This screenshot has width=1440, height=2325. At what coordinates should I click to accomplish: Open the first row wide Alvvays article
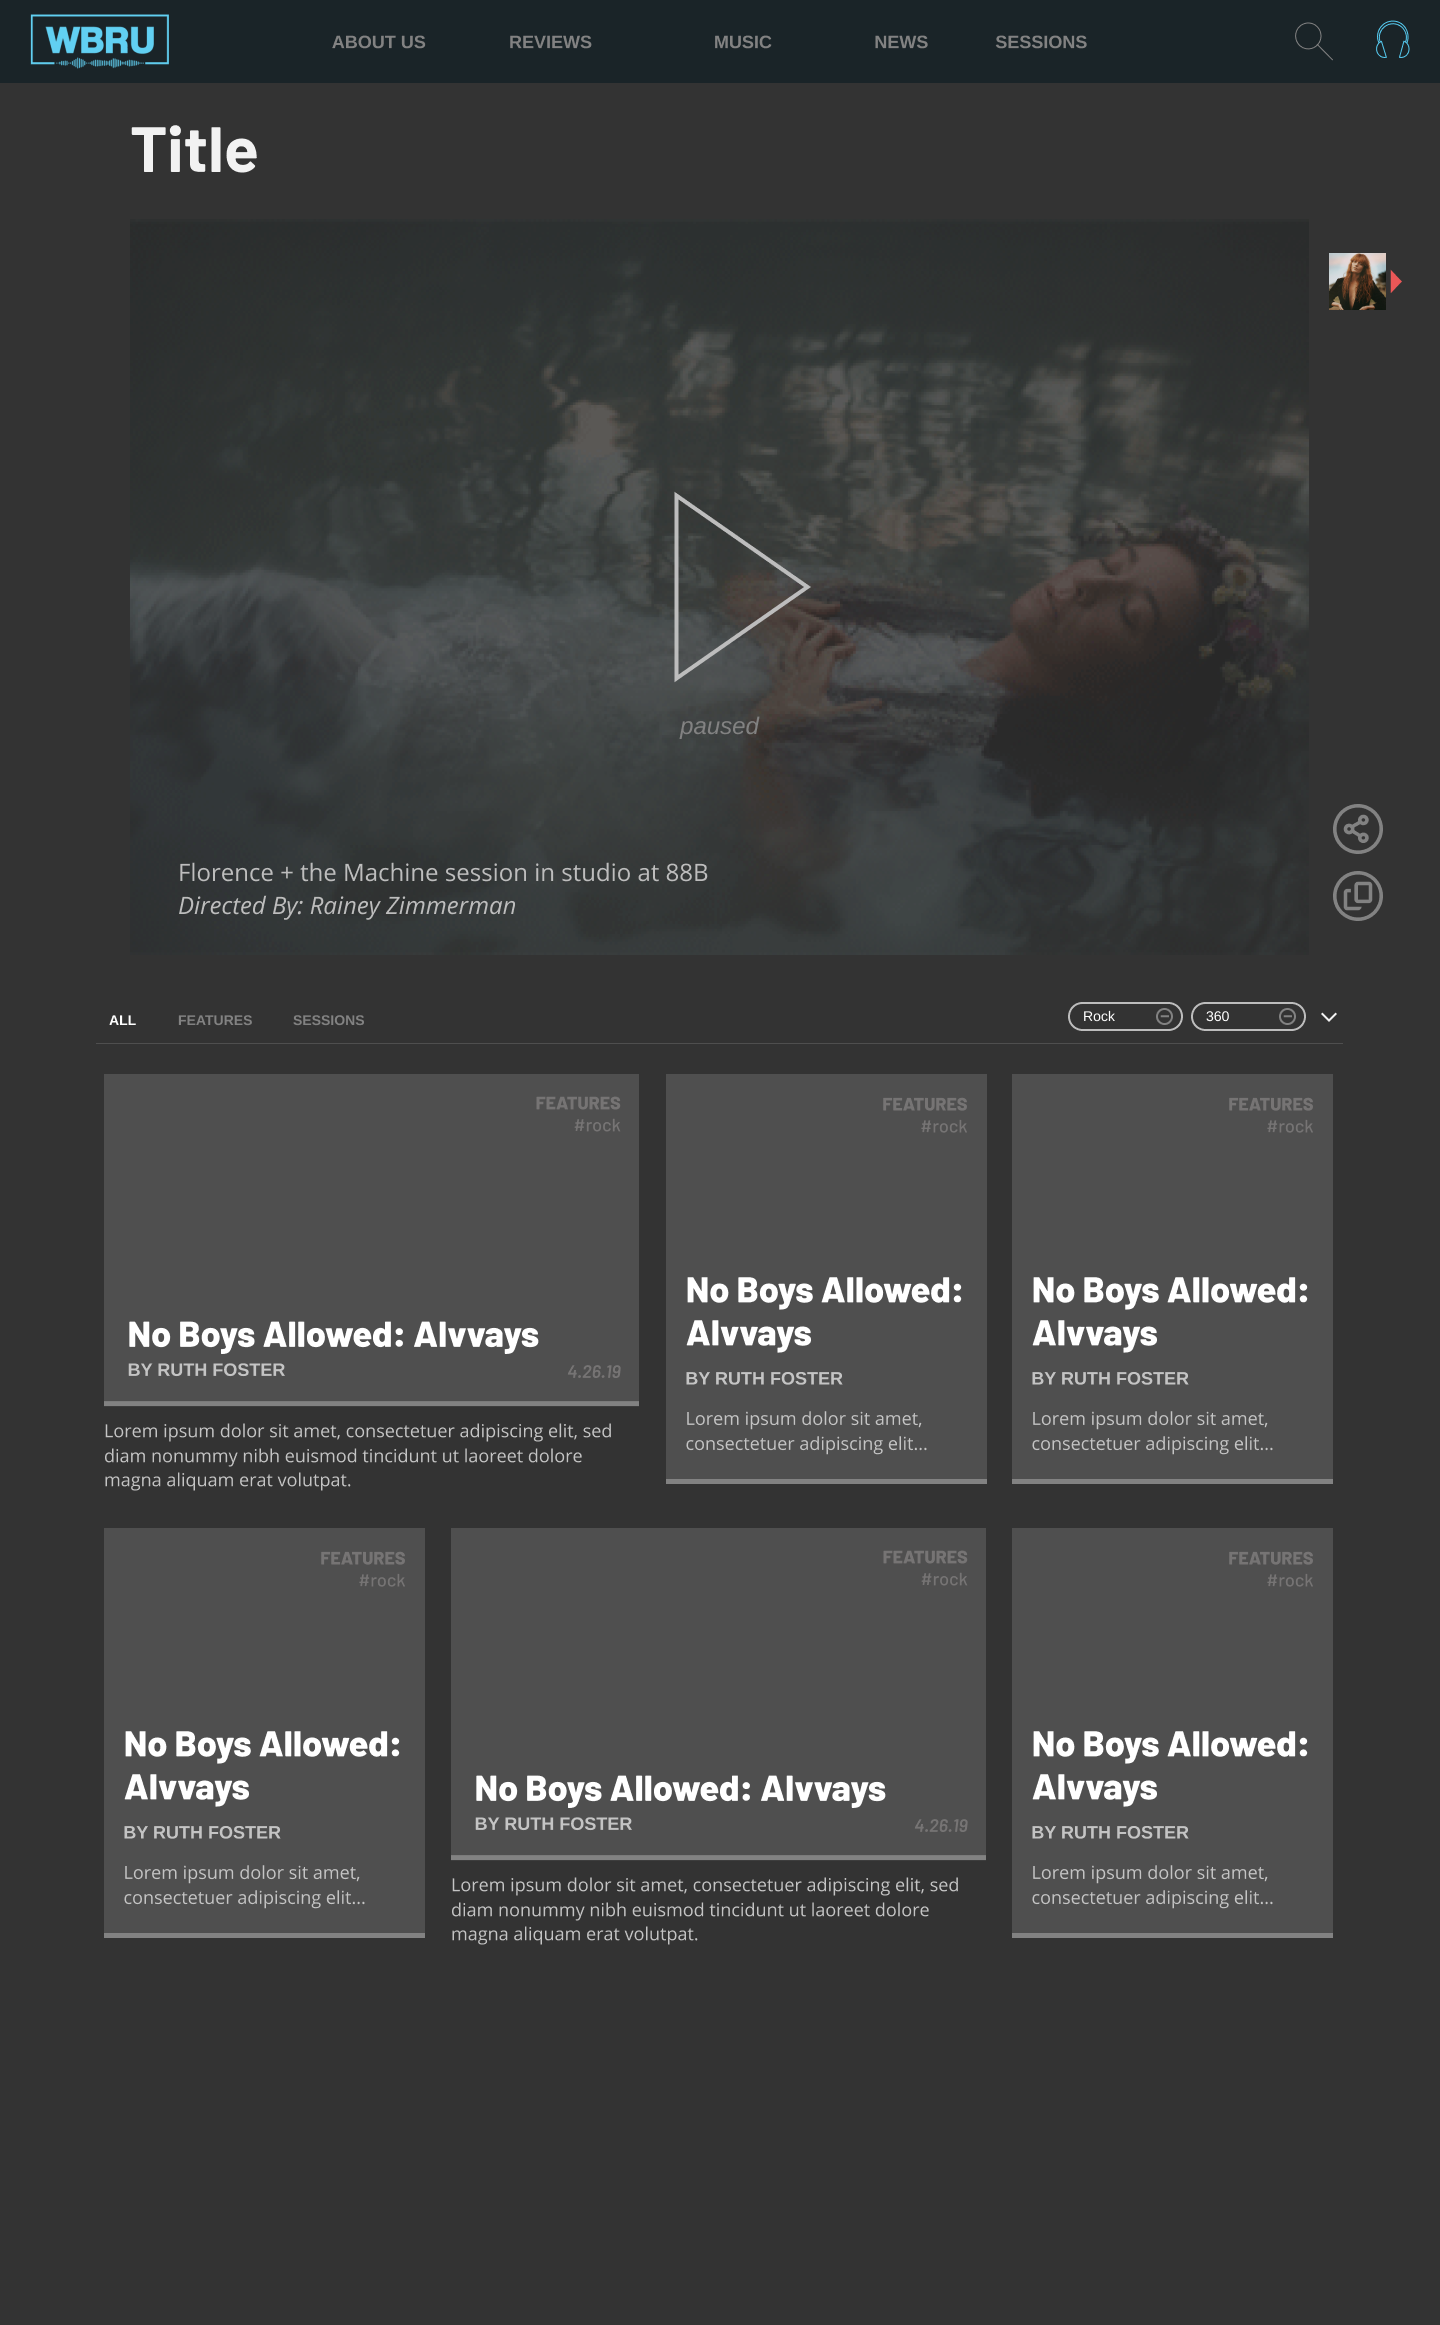[371, 1239]
